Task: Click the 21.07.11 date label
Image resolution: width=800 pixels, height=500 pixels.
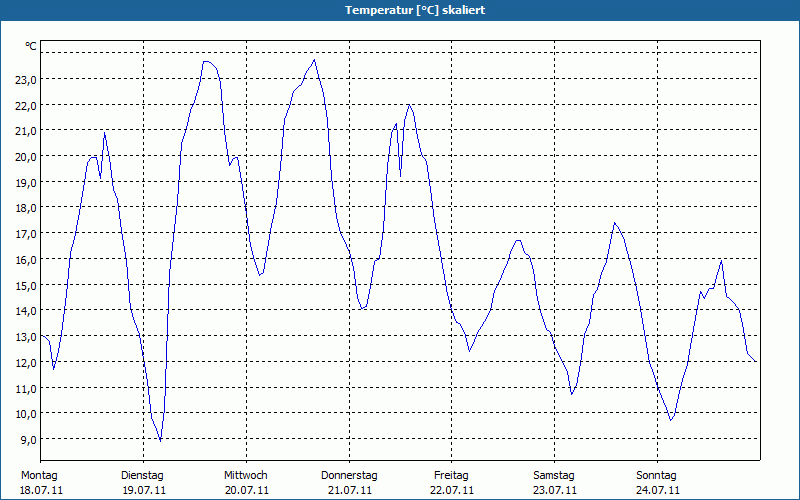Action: [349, 490]
